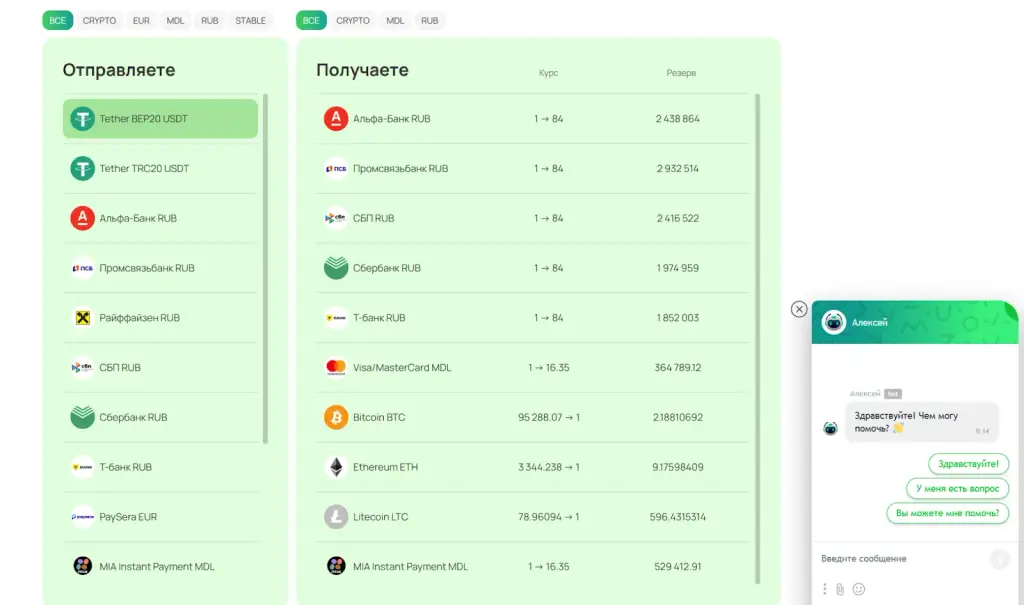Click the chat attachment paperclip icon
Screen dimensions: 1024x605
tap(840, 589)
